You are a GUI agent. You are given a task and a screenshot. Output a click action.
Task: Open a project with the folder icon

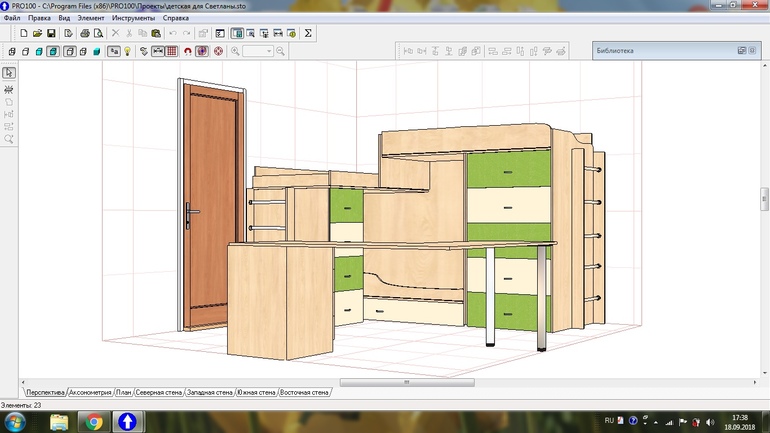pyautogui.click(x=37, y=33)
